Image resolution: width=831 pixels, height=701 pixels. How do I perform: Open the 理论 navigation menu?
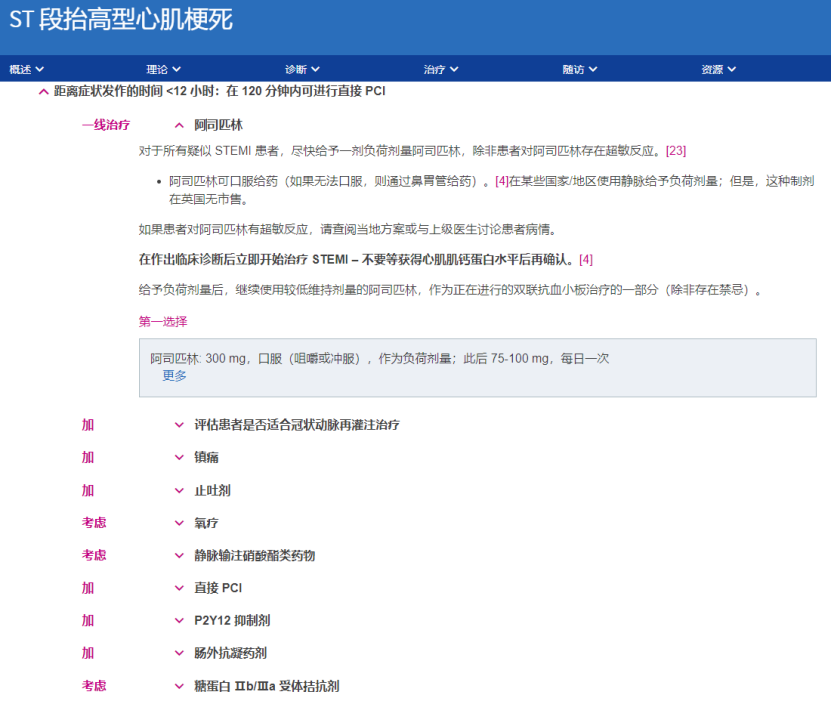click(x=164, y=69)
